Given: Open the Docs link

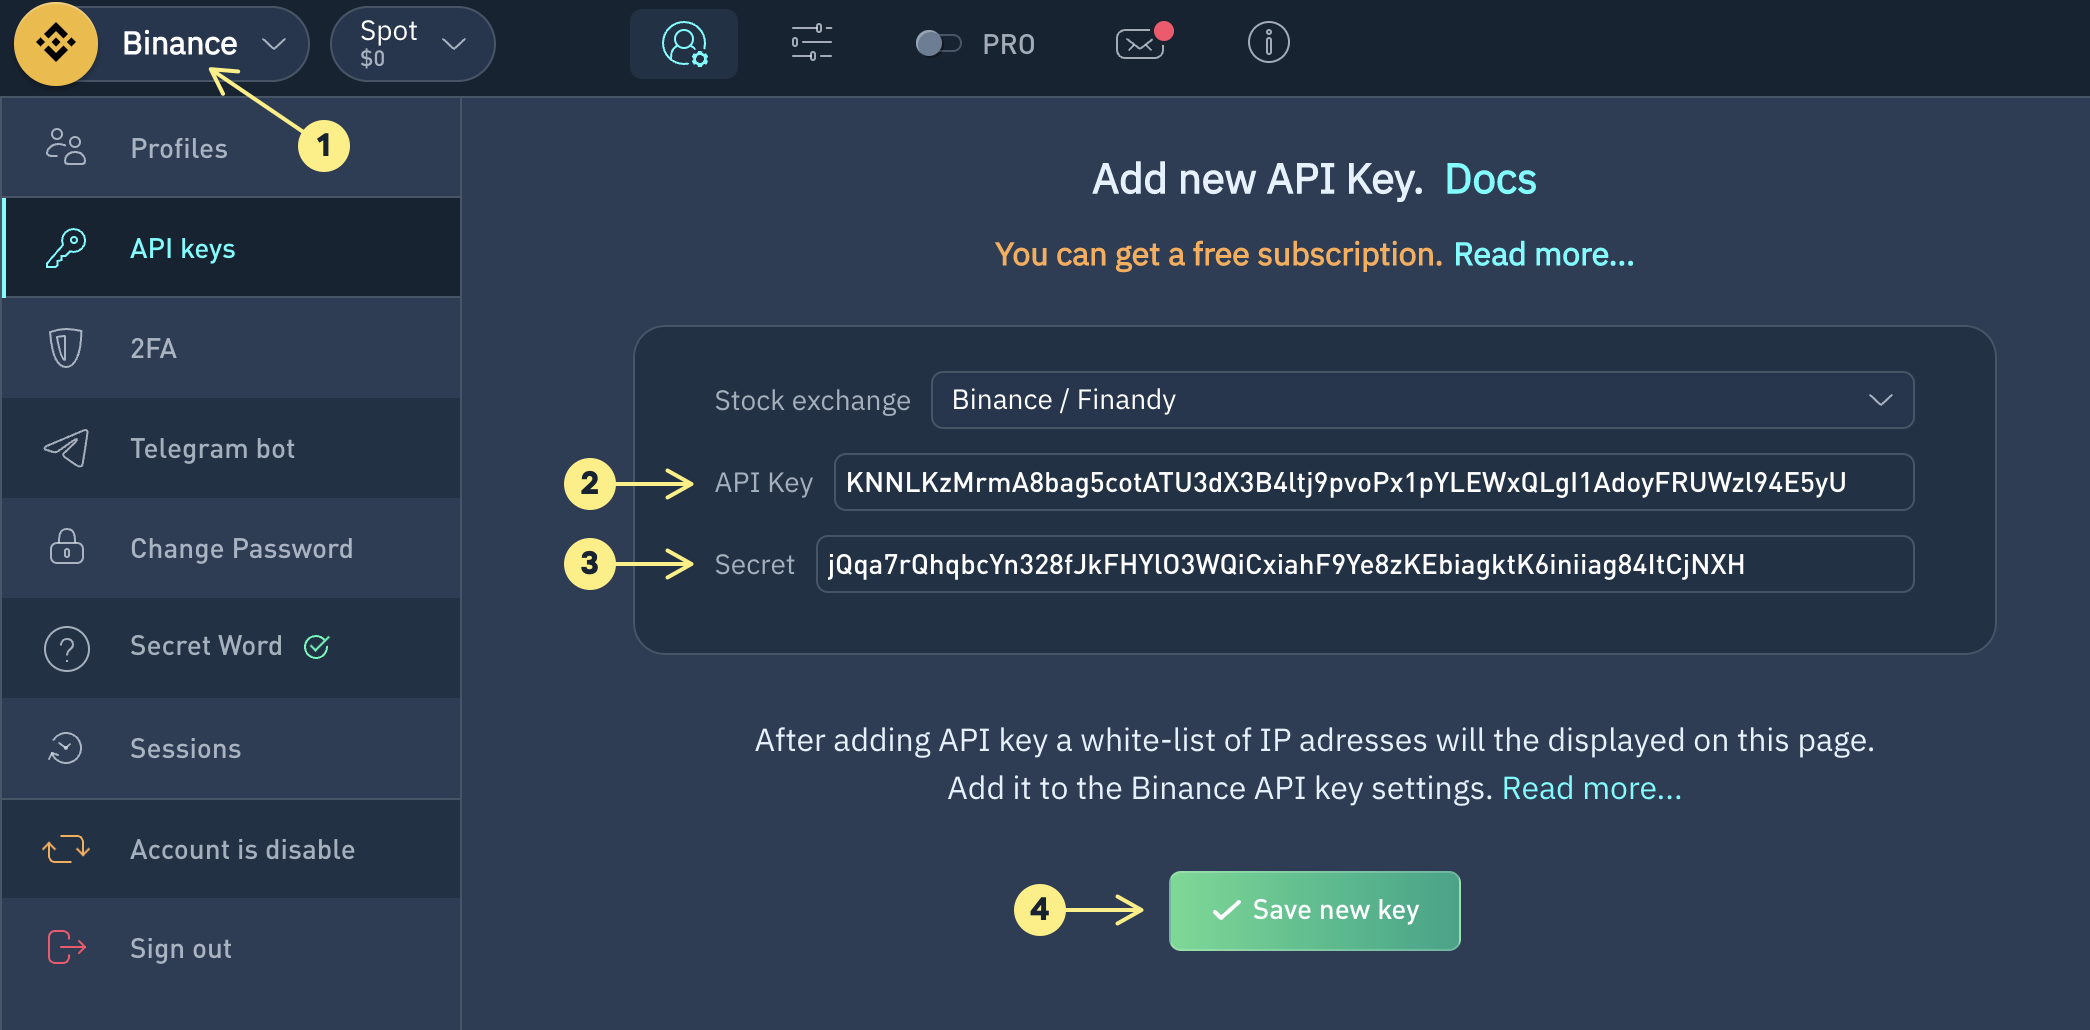Looking at the screenshot, I should tap(1490, 180).
